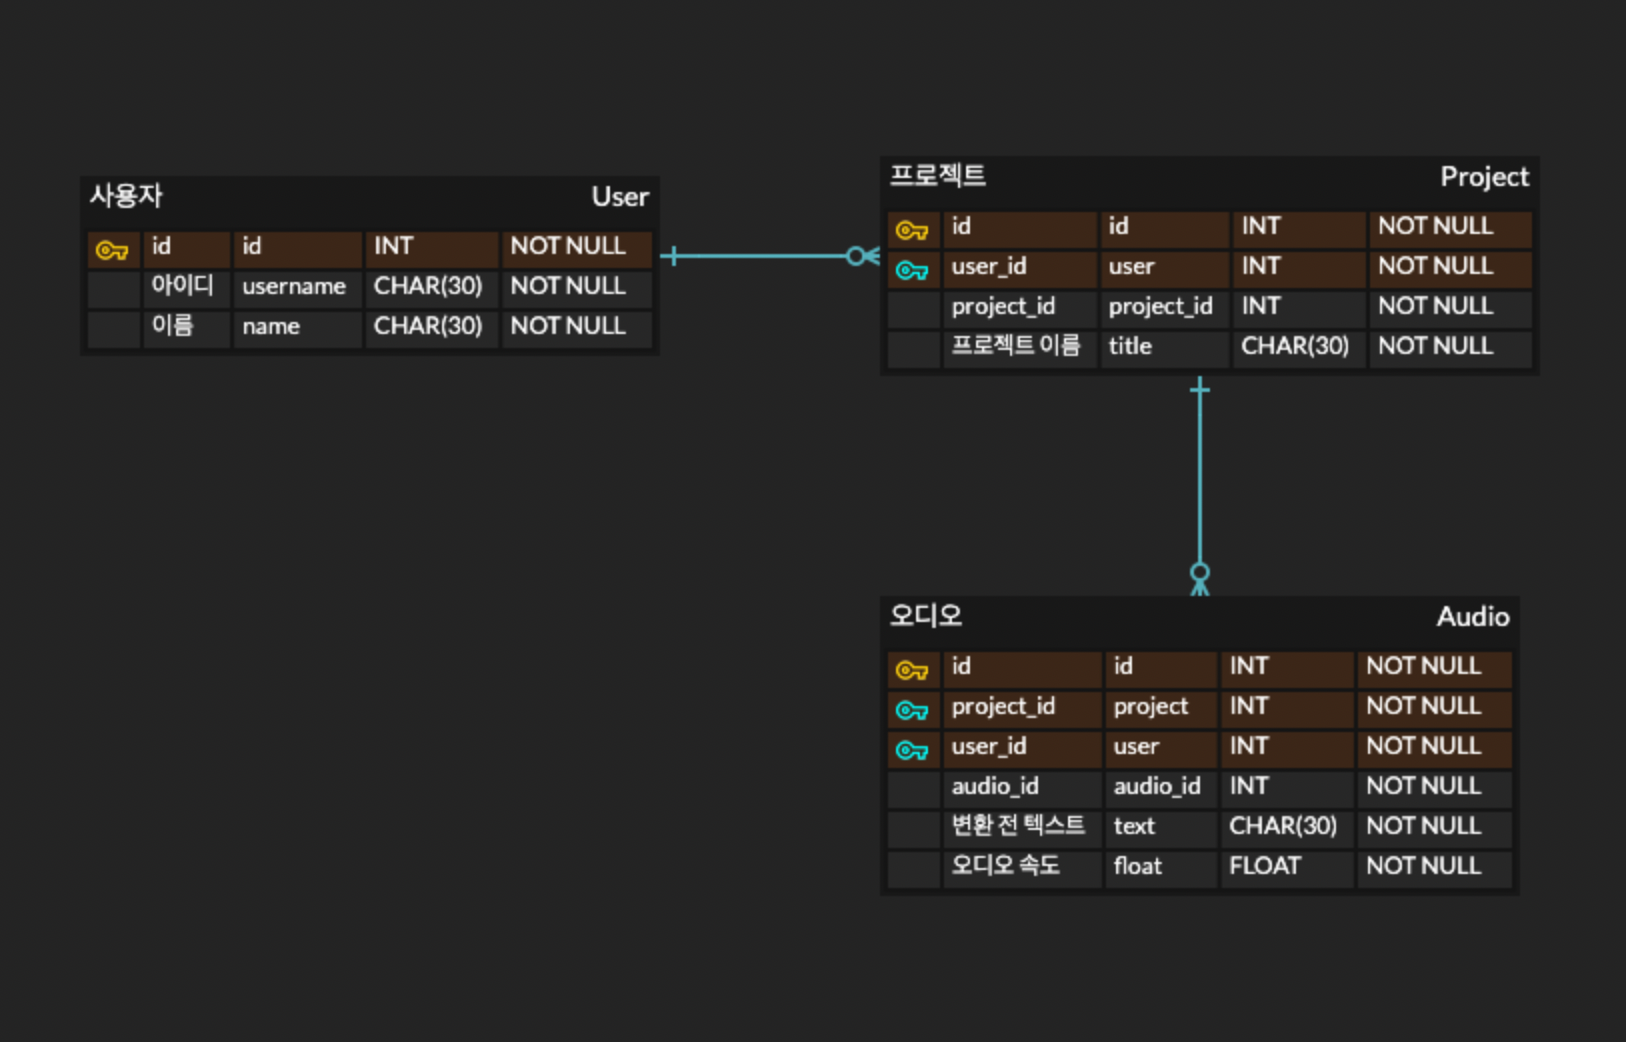The height and width of the screenshot is (1042, 1626).
Task: Click the yellow primary key icon in Audio table
Action: pos(912,670)
